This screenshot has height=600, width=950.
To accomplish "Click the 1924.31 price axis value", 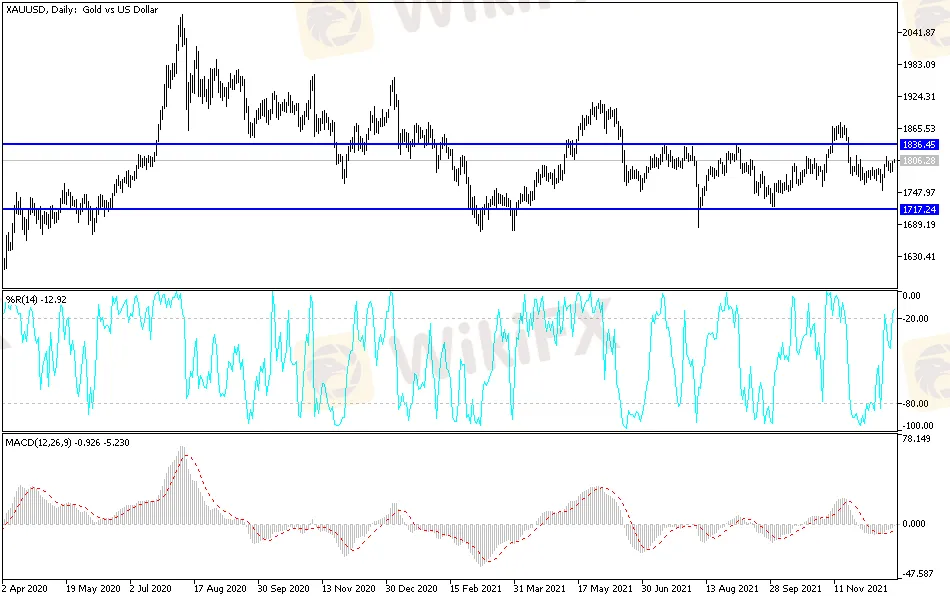I will tap(919, 96).
